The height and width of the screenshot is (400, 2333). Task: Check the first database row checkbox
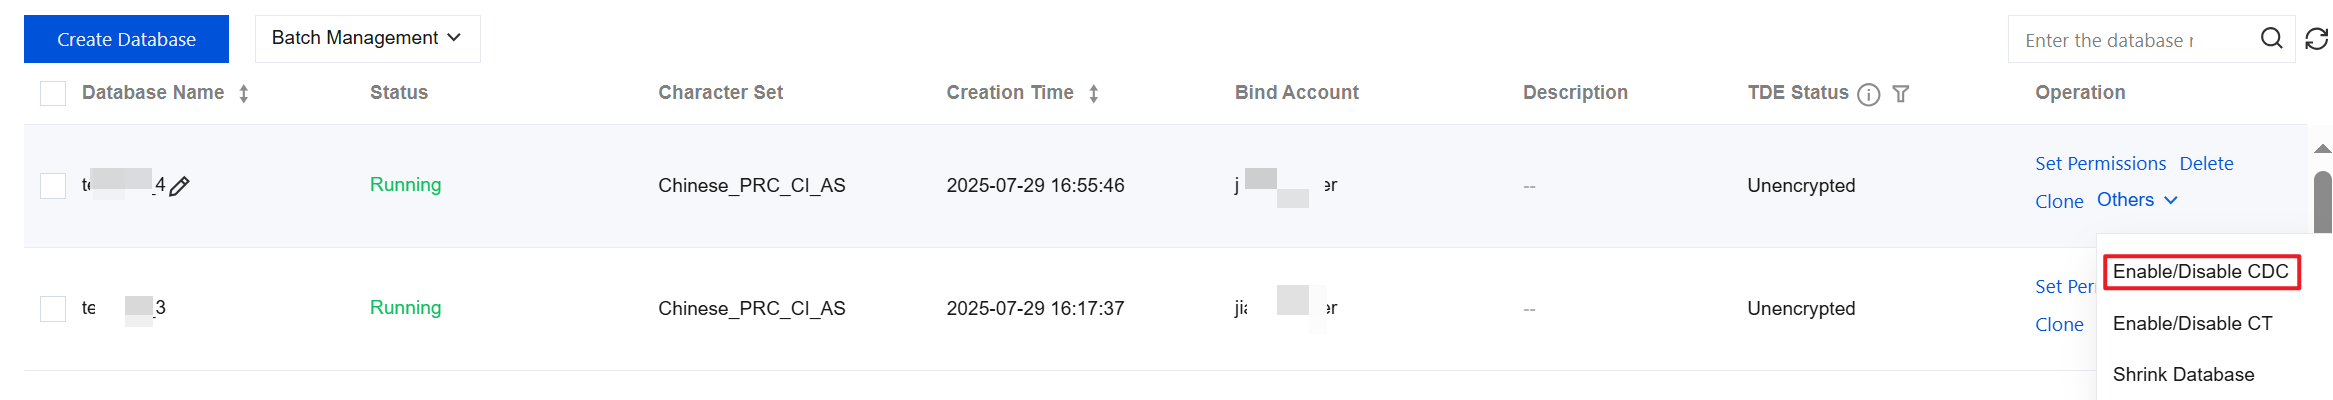pos(53,186)
